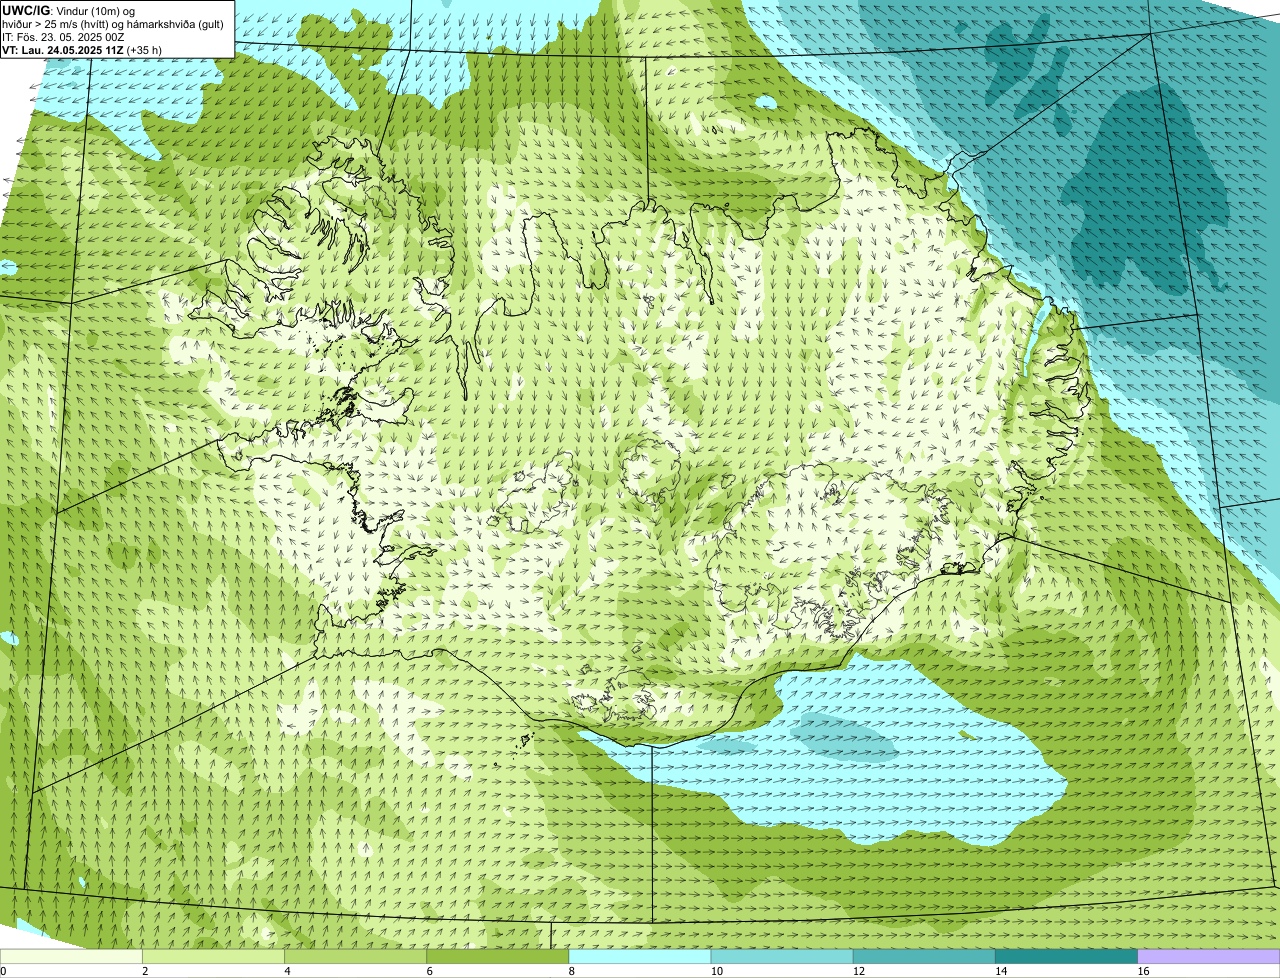The image size is (1280, 978).
Task: Click the 6–8 m/s darker green legend segment
Action: pos(497,957)
